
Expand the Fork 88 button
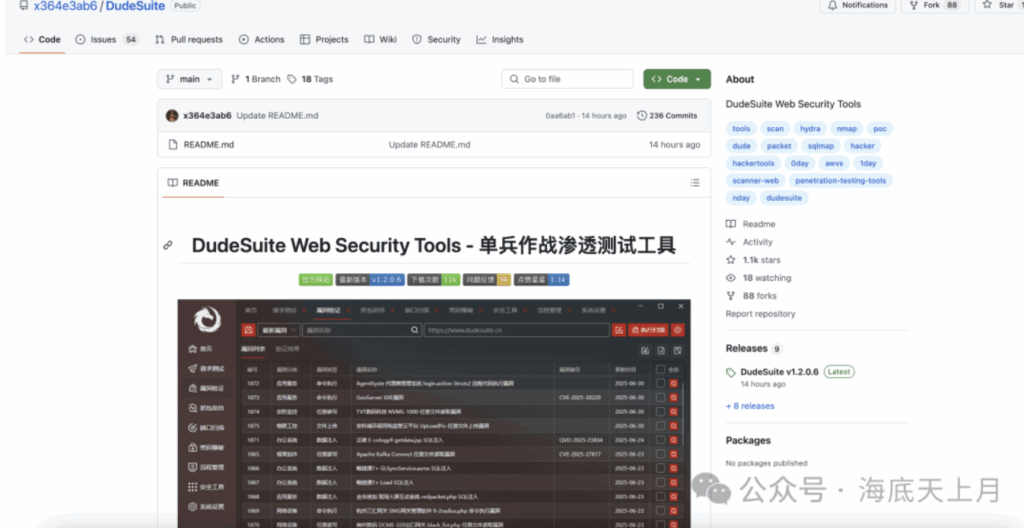point(935,6)
